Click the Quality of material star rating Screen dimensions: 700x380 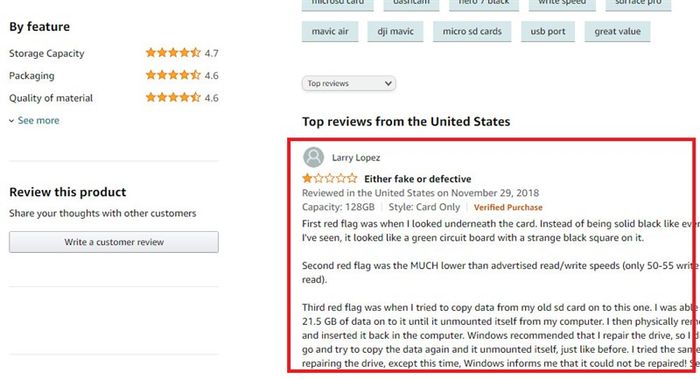tap(173, 97)
